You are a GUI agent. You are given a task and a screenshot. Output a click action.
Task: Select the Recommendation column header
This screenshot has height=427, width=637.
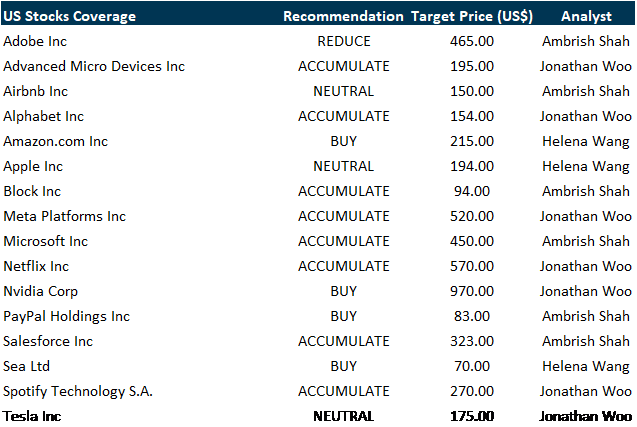pyautogui.click(x=343, y=16)
